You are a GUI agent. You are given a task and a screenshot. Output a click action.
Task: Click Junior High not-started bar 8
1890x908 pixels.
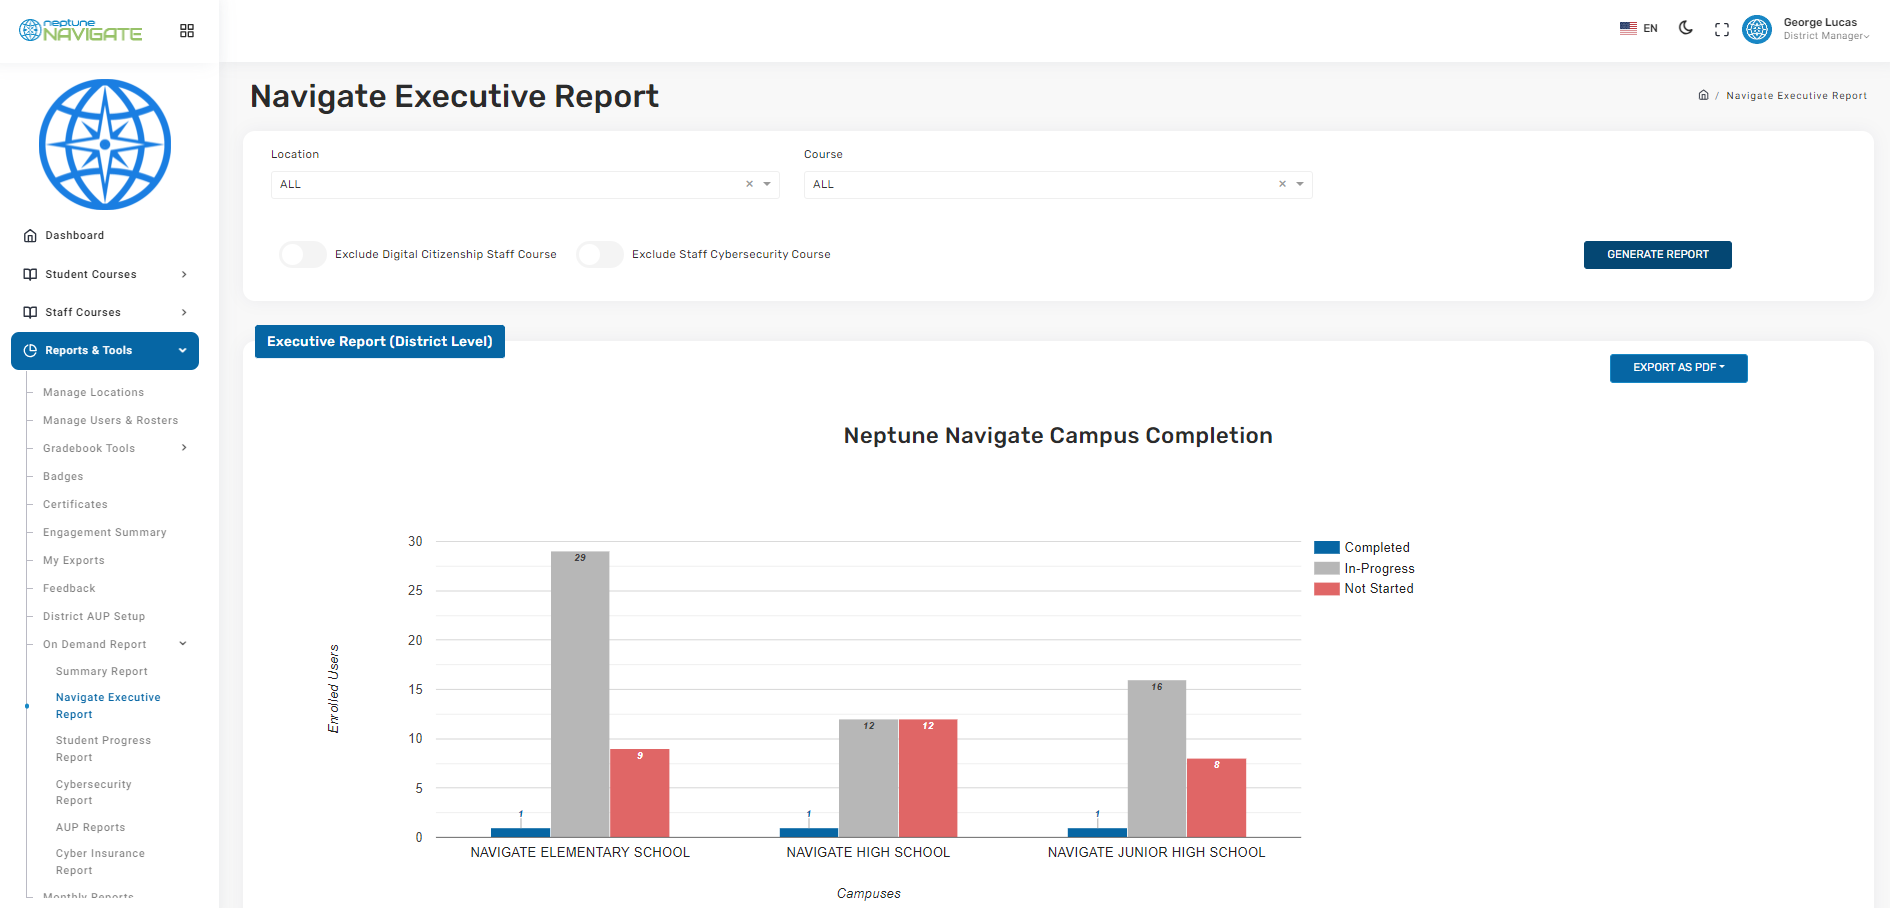(x=1217, y=798)
